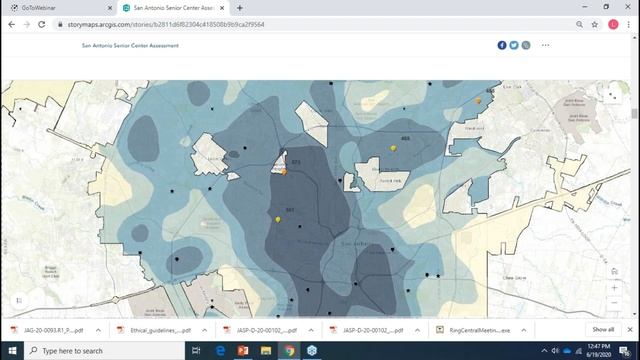Switch to Chrome on the taskbar
The height and width of the screenshot is (360, 640).
pos(289,351)
